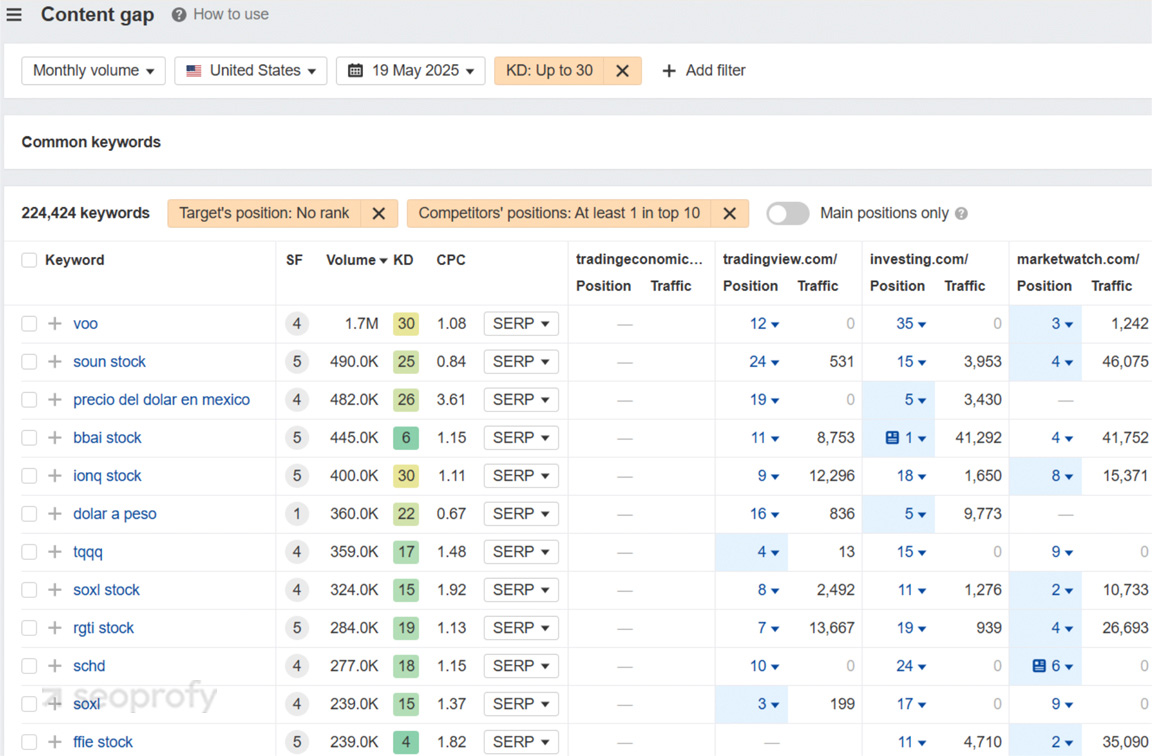Check the select-all Keyword checkbox
1152x756 pixels.
29,260
